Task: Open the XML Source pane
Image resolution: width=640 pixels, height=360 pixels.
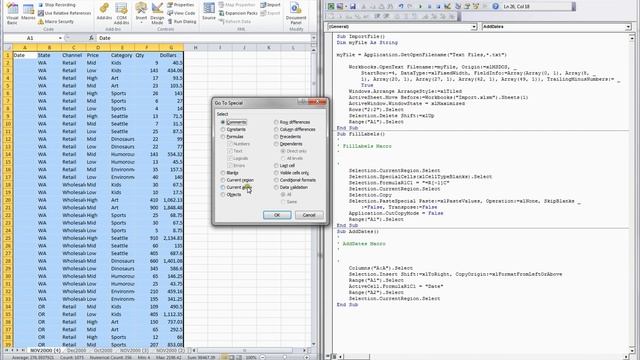Action: 209,11
